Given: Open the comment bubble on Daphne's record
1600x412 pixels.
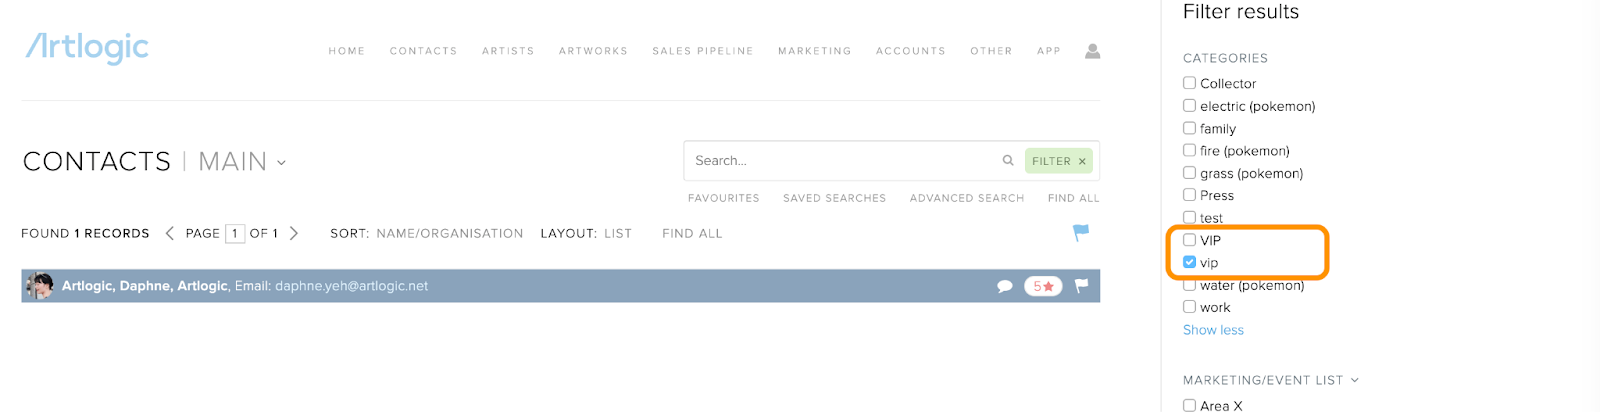Looking at the screenshot, I should tap(1005, 286).
